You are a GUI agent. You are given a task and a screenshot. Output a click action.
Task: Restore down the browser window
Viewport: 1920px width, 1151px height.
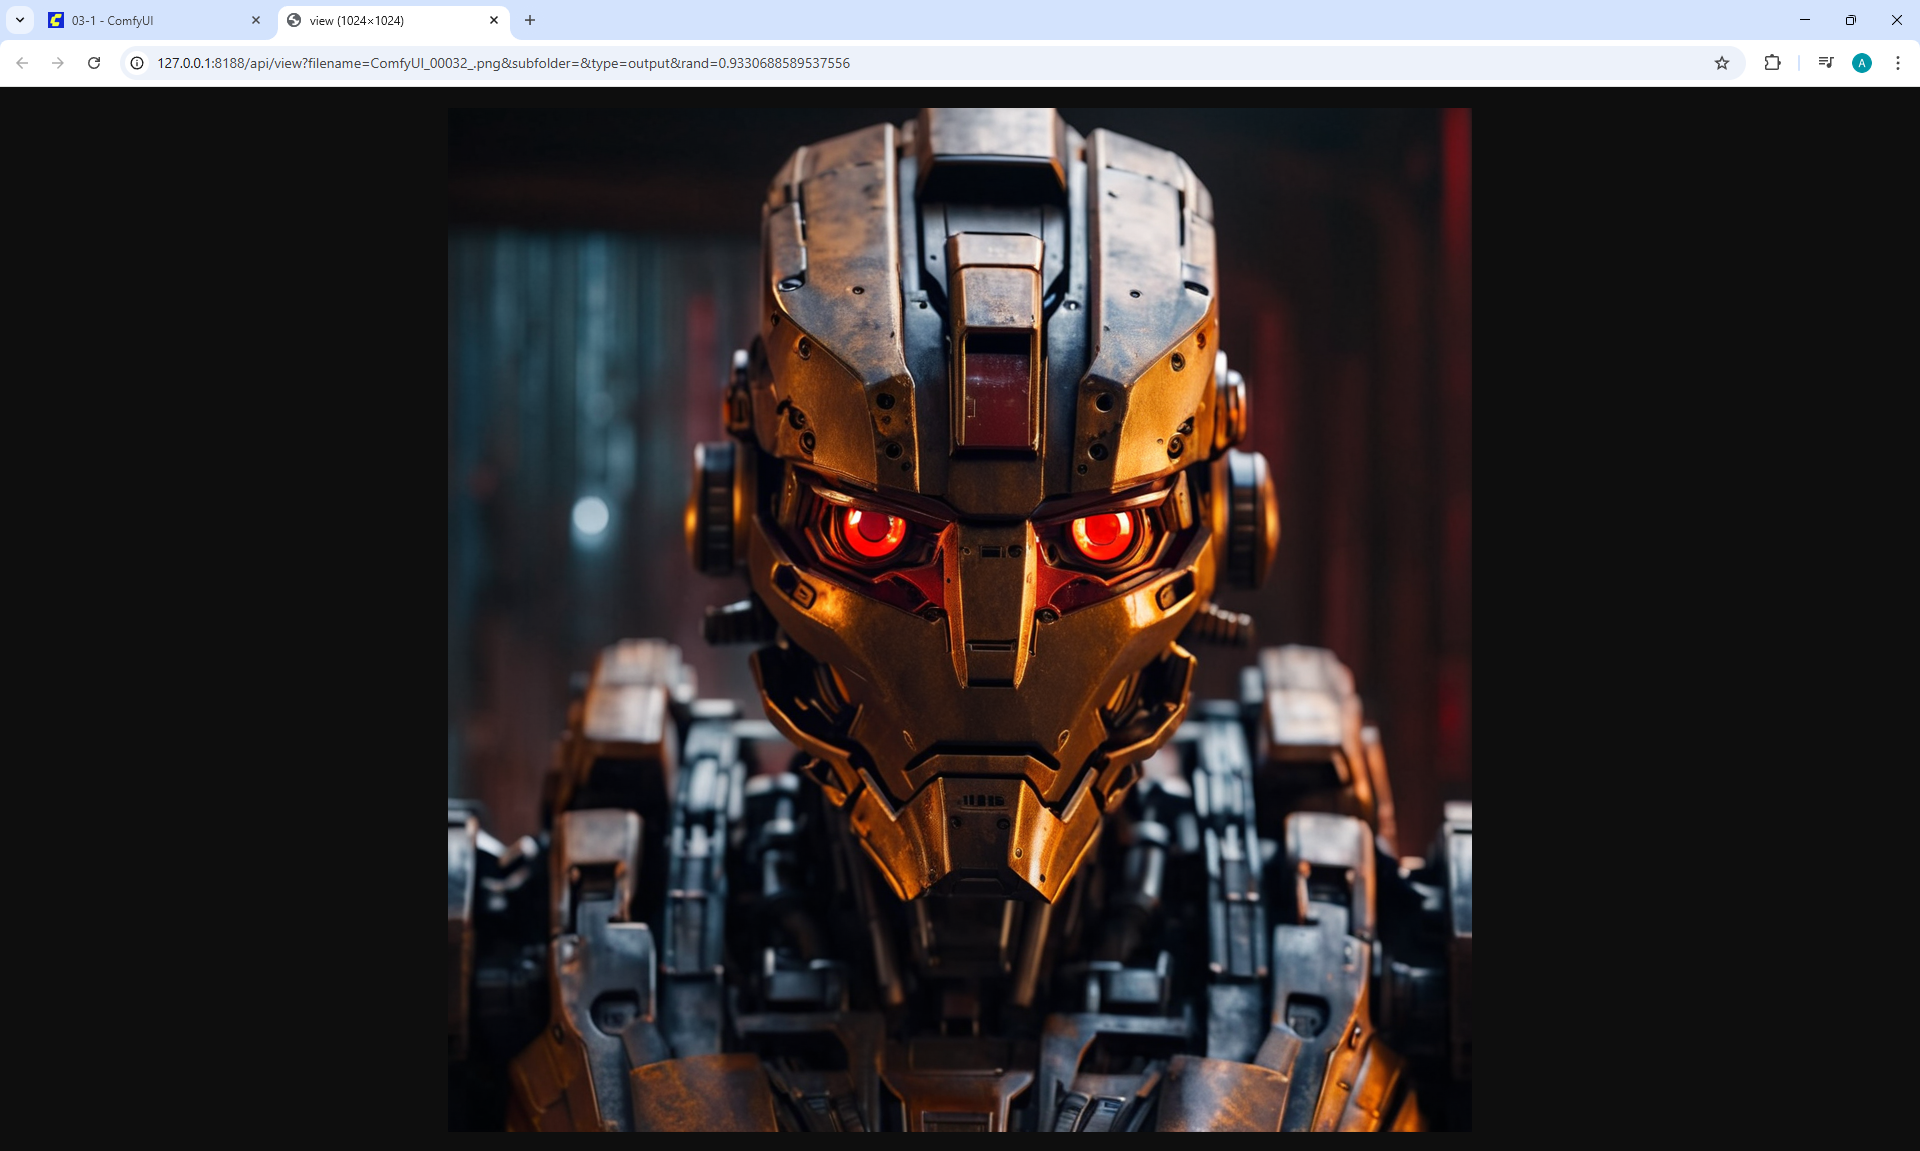tap(1851, 20)
